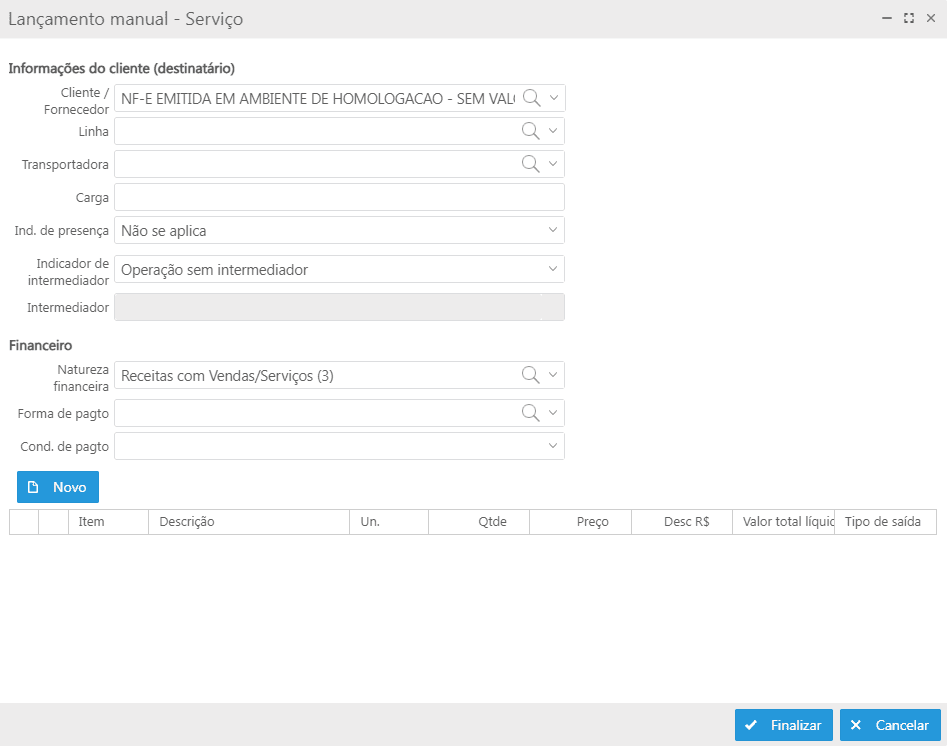Viewport: 947px width, 746px height.
Task: Click the Qtde column header
Action: click(479, 522)
